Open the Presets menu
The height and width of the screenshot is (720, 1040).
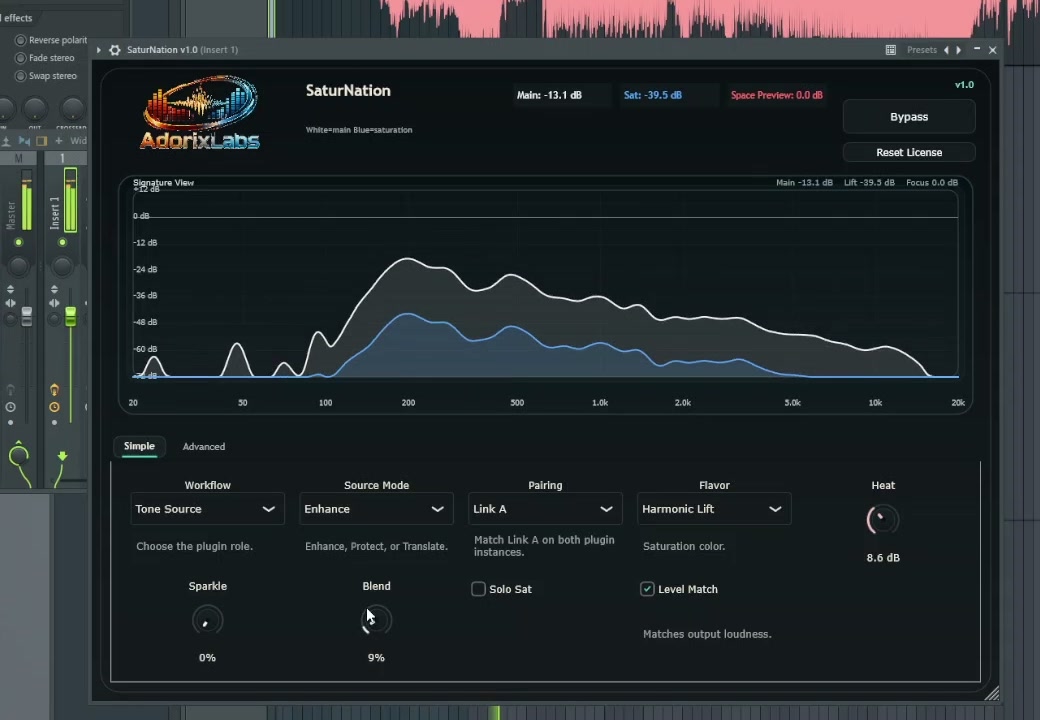(x=921, y=50)
